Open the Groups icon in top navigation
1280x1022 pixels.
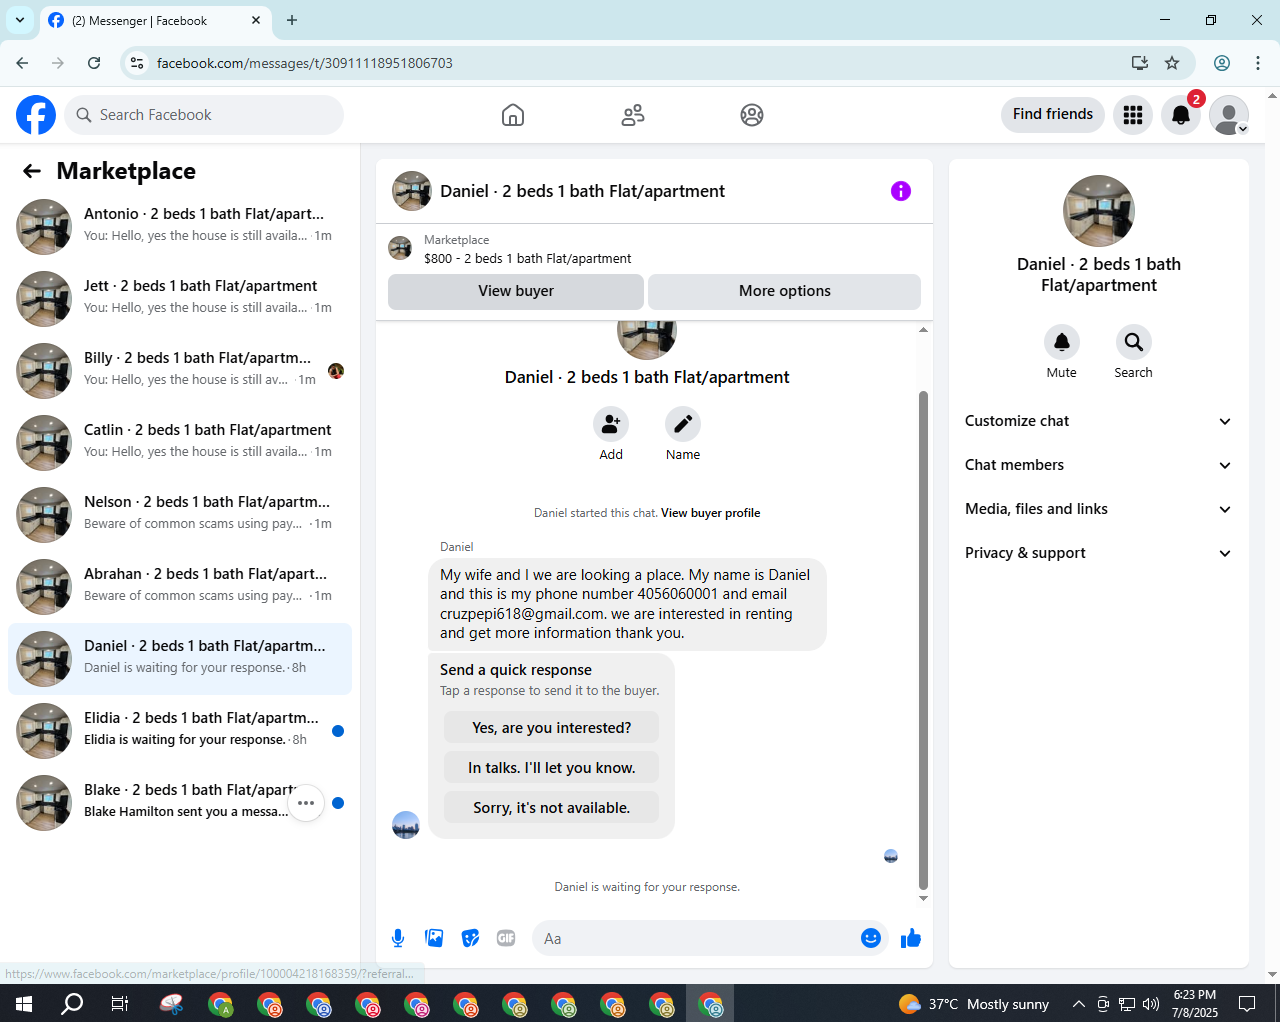(752, 115)
